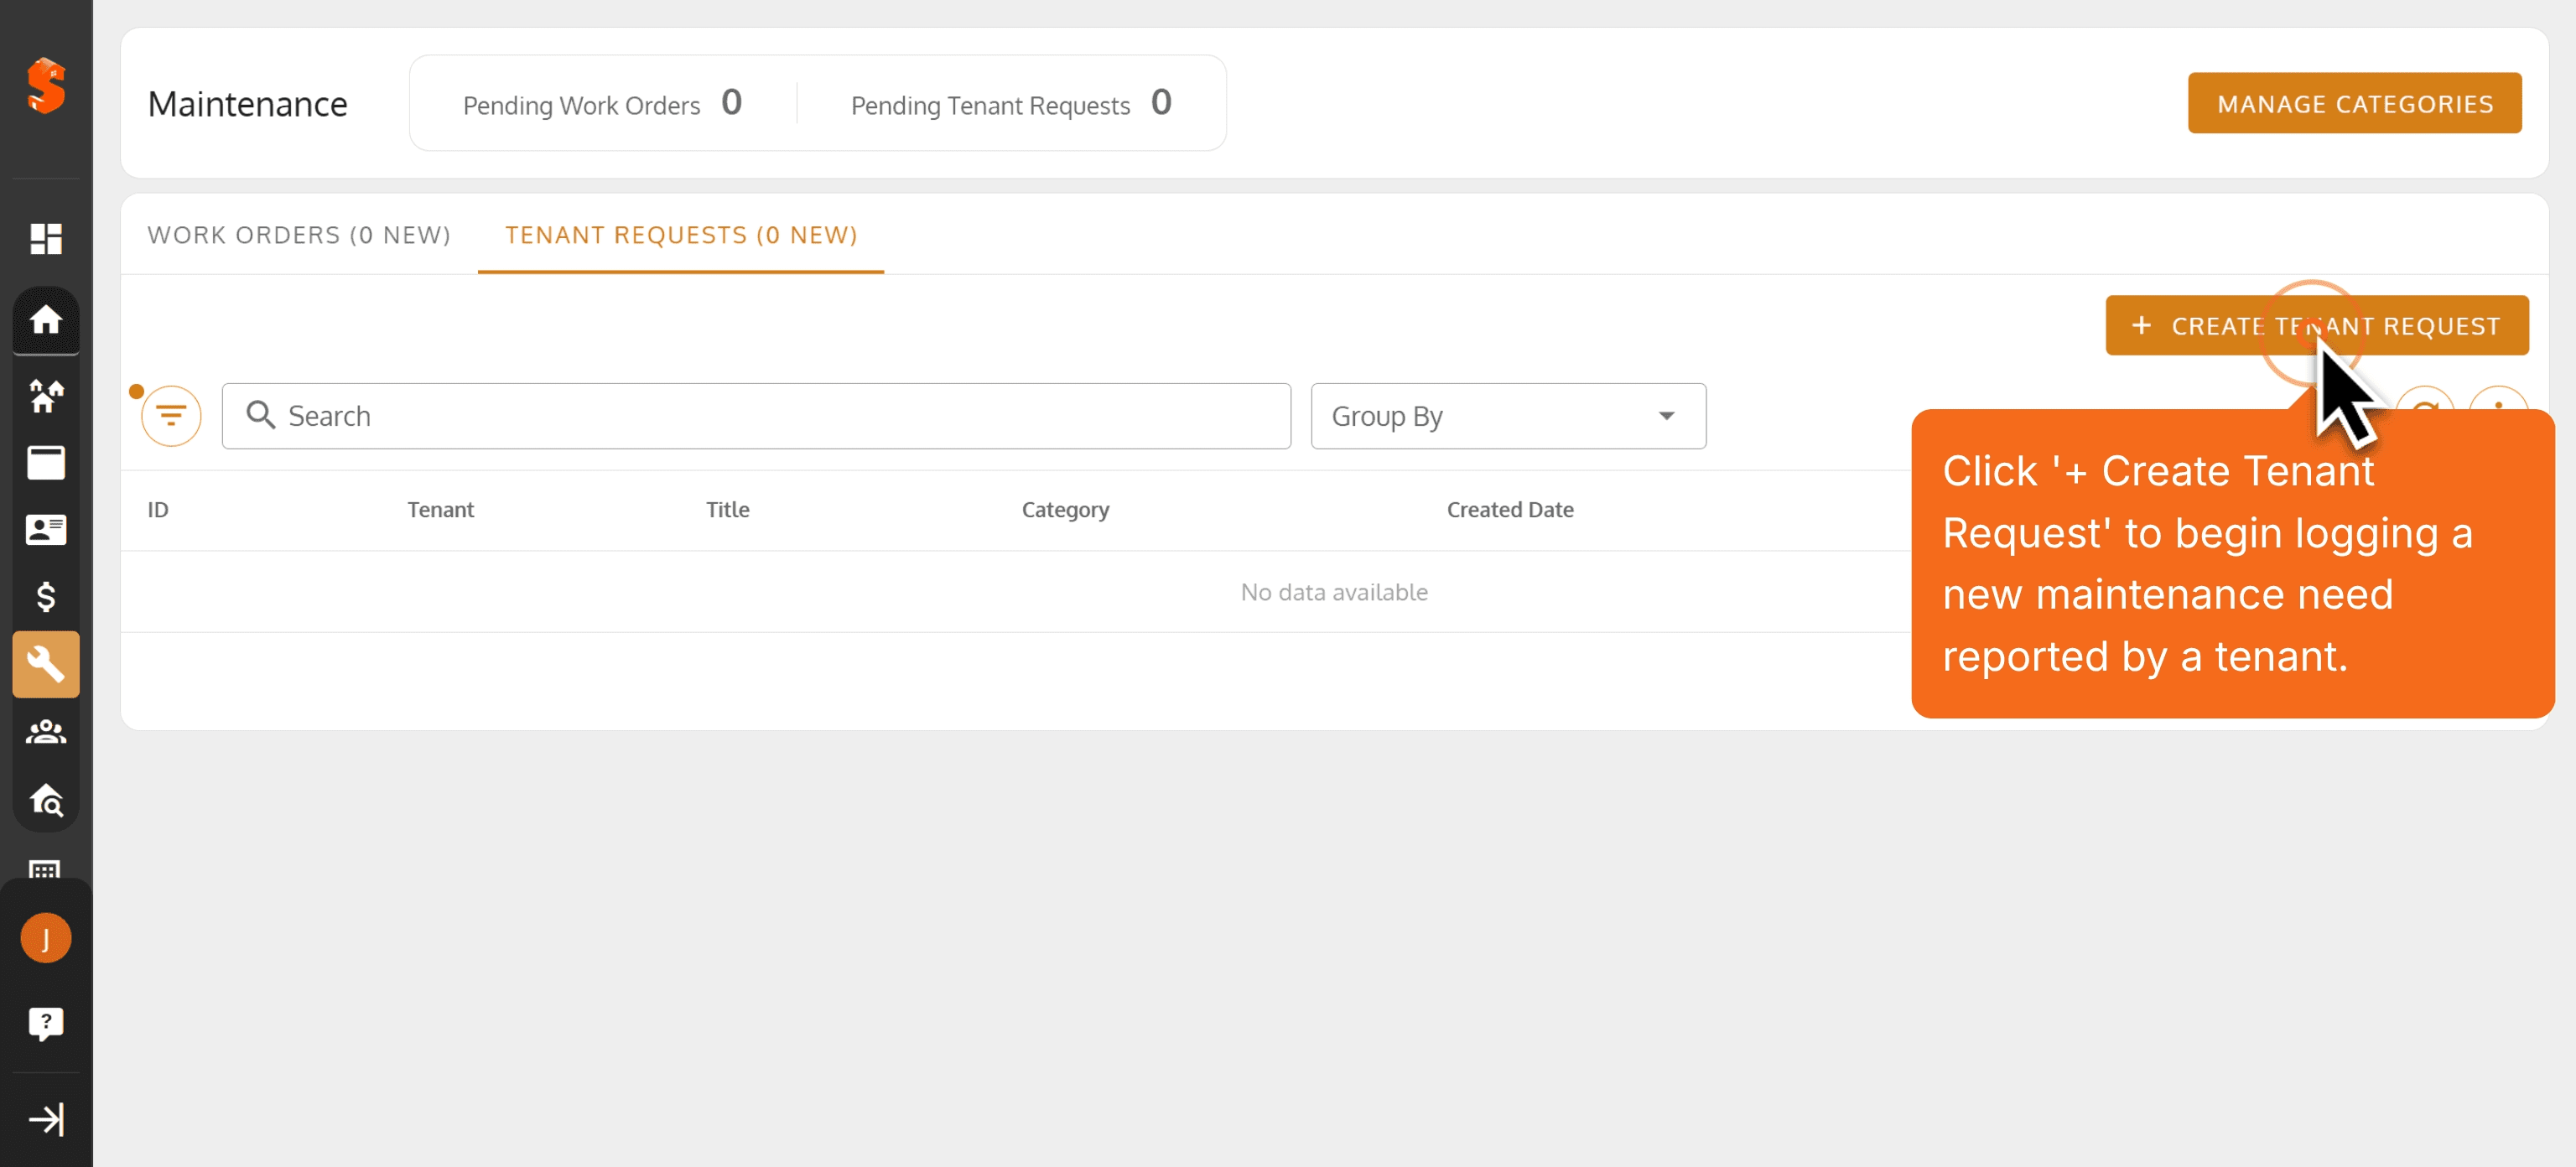This screenshot has width=2576, height=1167.
Task: Click Pending Work Orders count
Action: pos(731,102)
